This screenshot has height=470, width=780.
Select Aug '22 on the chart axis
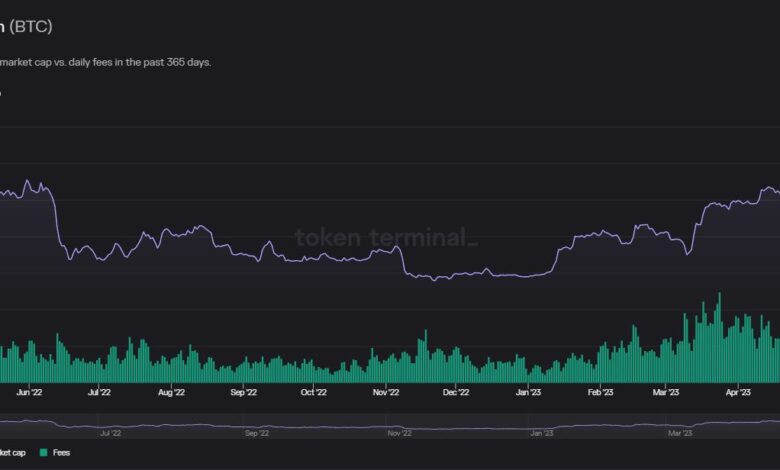pyautogui.click(x=171, y=393)
